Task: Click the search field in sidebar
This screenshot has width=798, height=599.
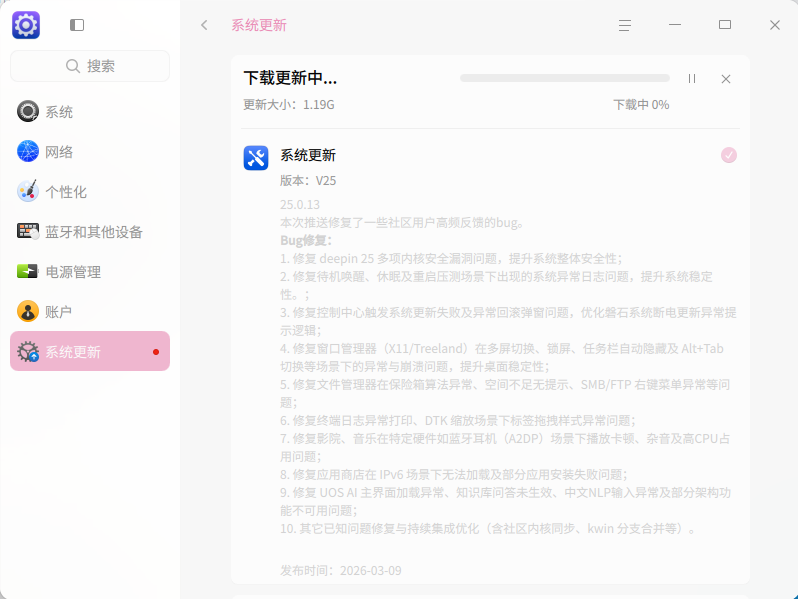Action: 90,66
